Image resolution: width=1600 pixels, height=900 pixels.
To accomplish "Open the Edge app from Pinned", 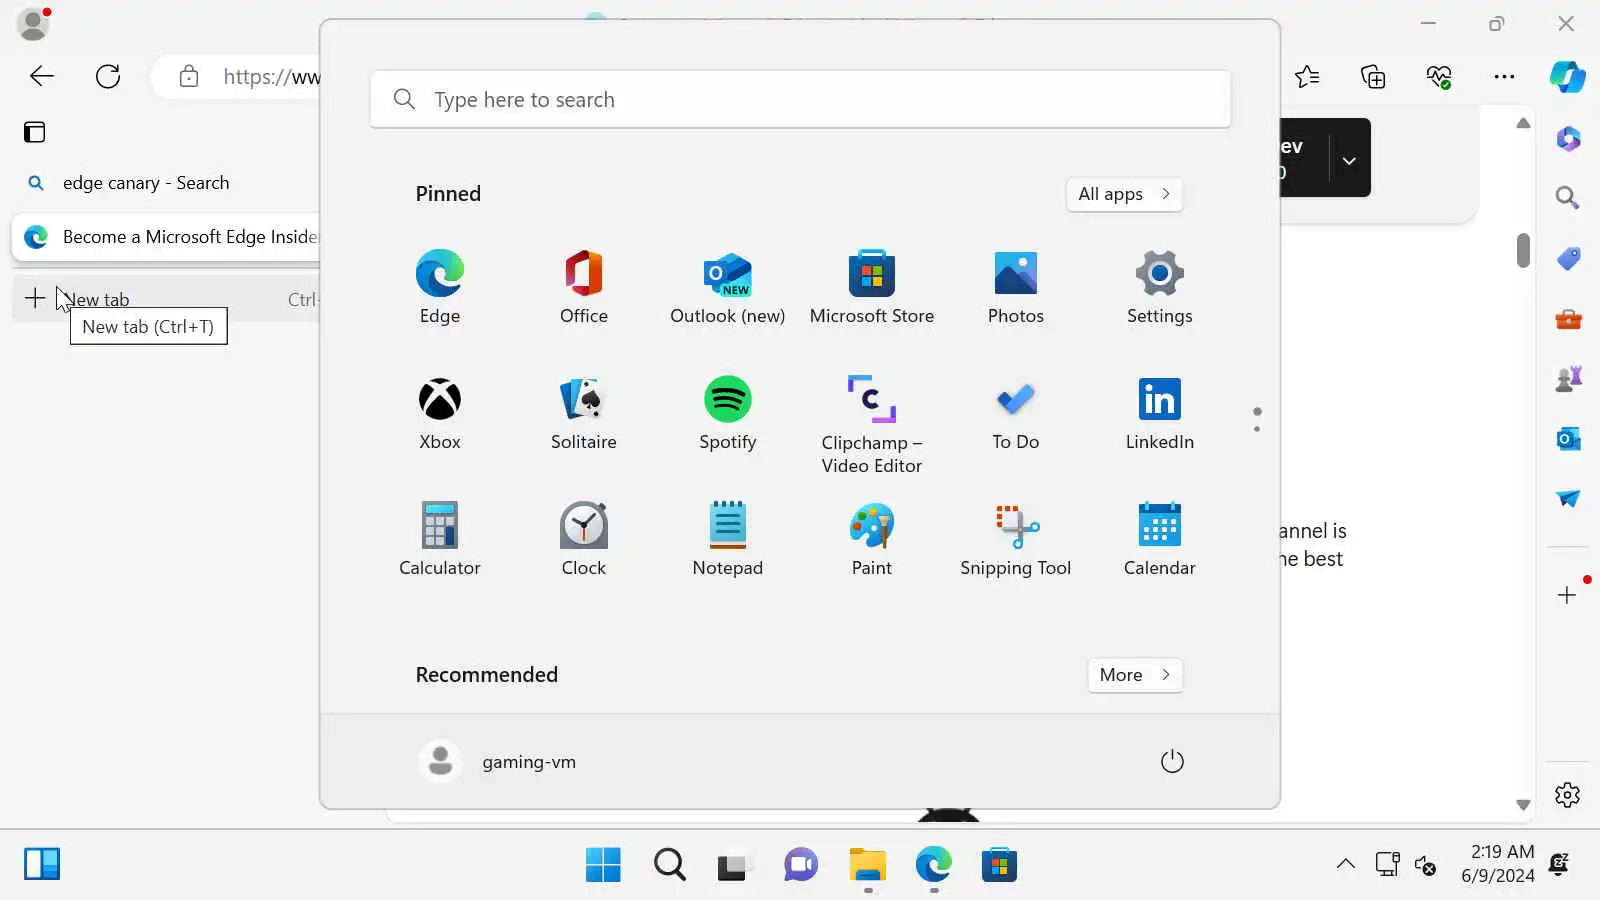I will point(440,287).
